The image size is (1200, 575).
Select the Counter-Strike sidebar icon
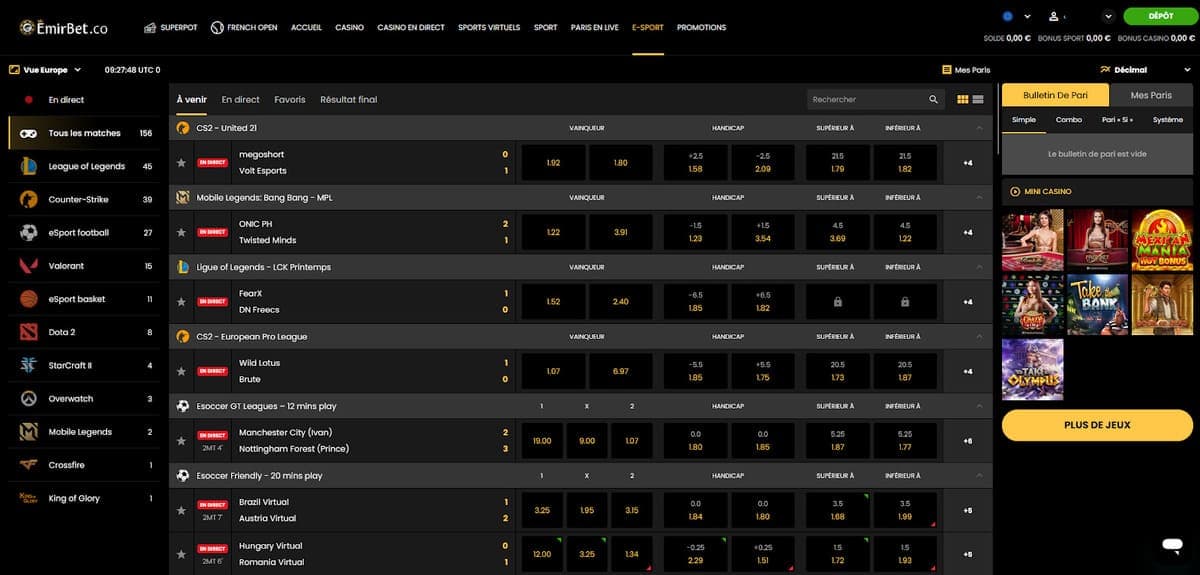(x=29, y=199)
